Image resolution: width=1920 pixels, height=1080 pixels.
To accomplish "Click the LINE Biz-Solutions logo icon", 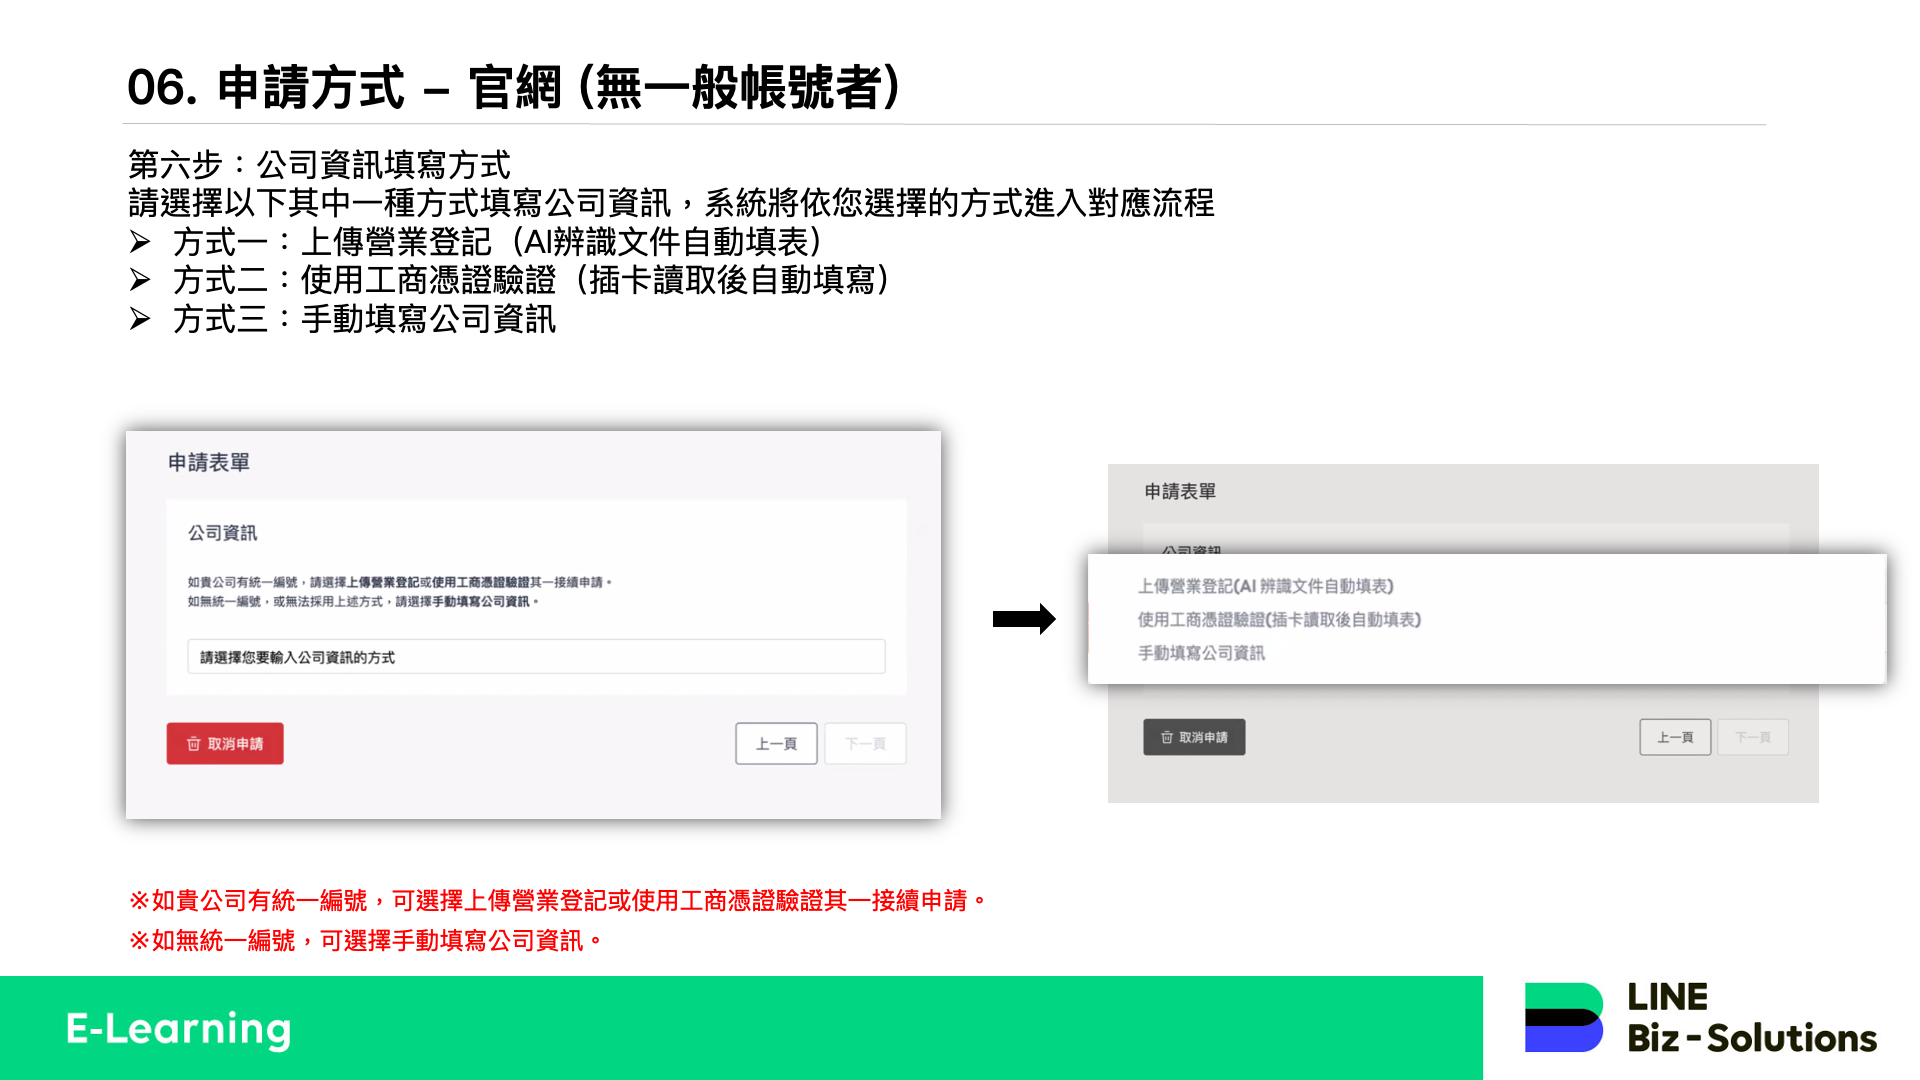I will point(1563,1017).
